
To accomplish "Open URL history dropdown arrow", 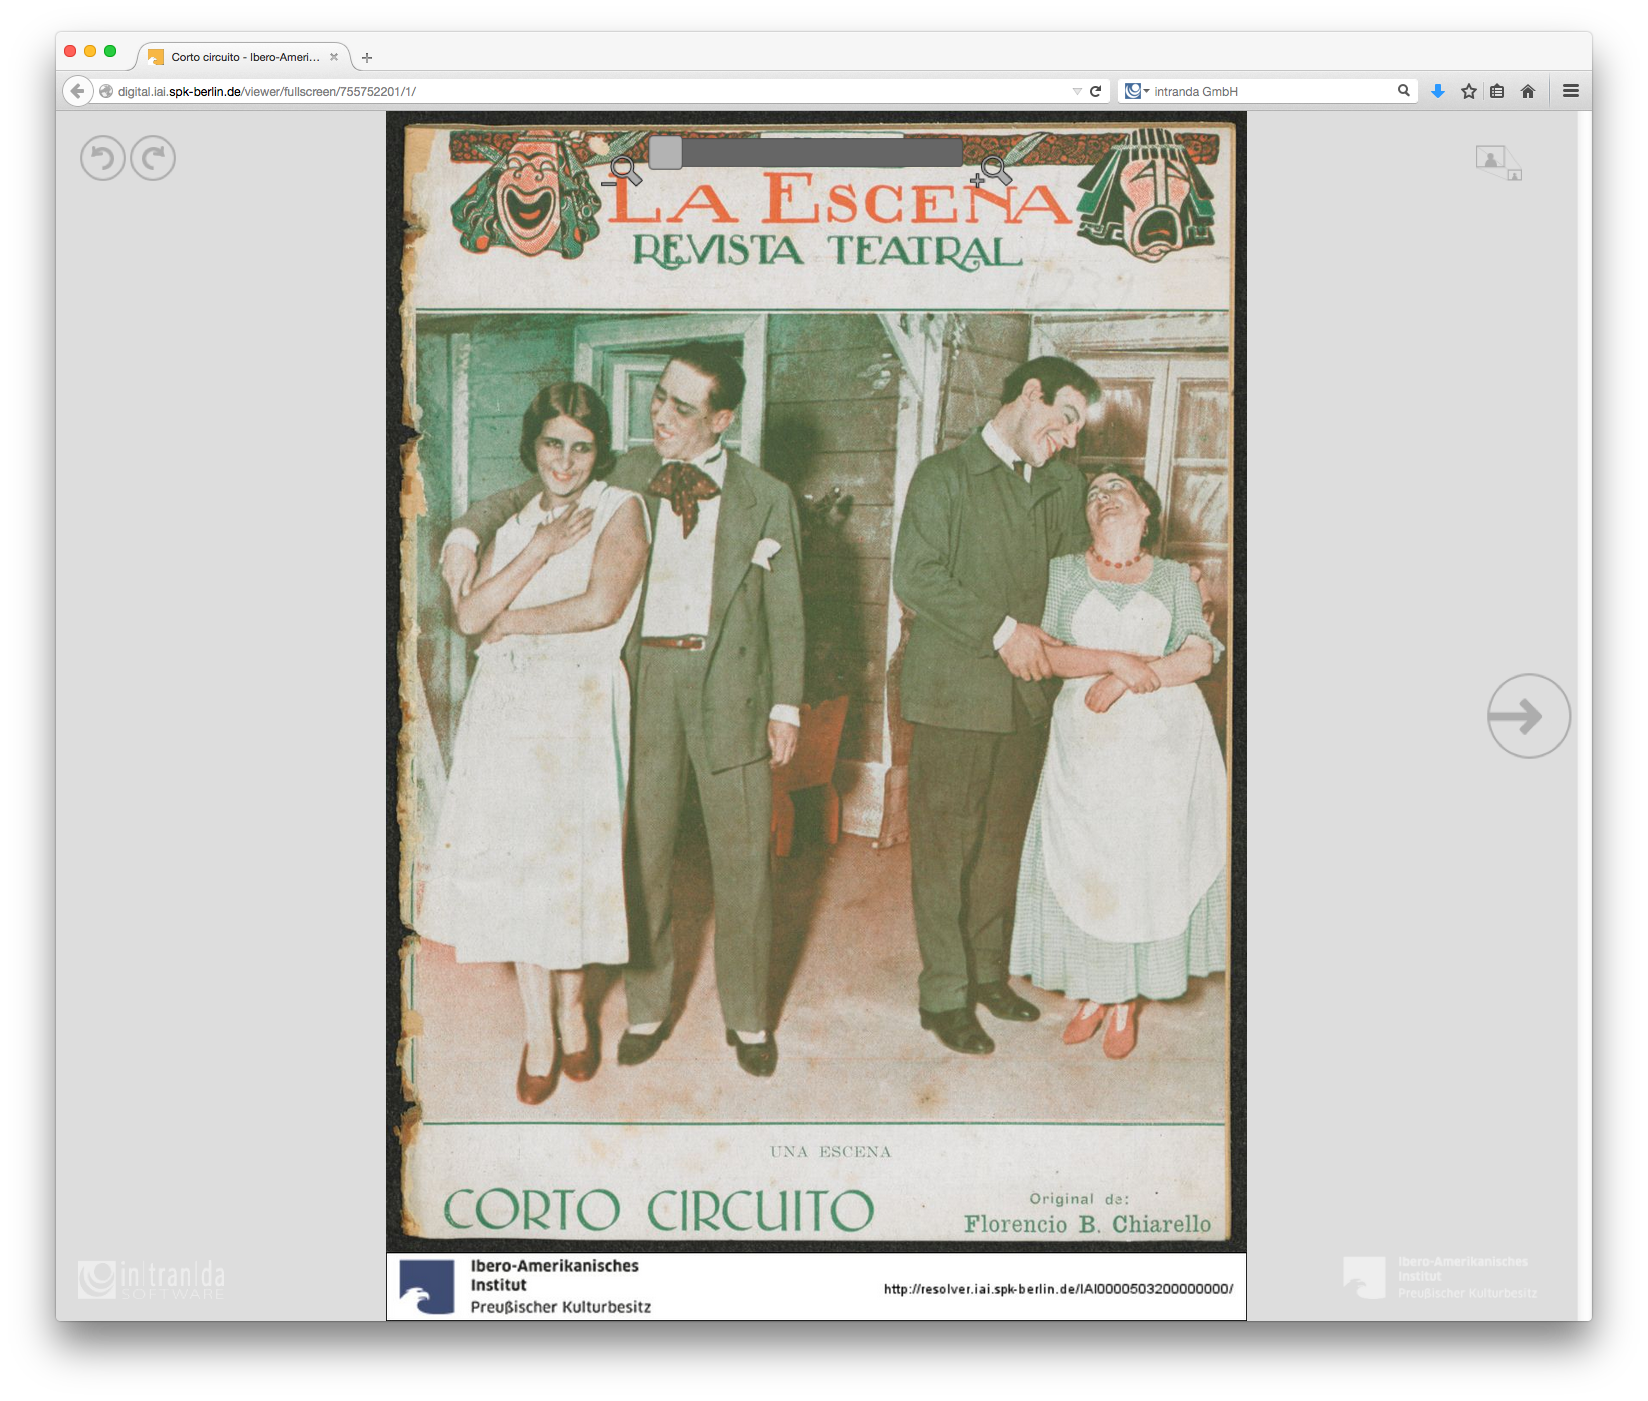I will (x=1077, y=91).
